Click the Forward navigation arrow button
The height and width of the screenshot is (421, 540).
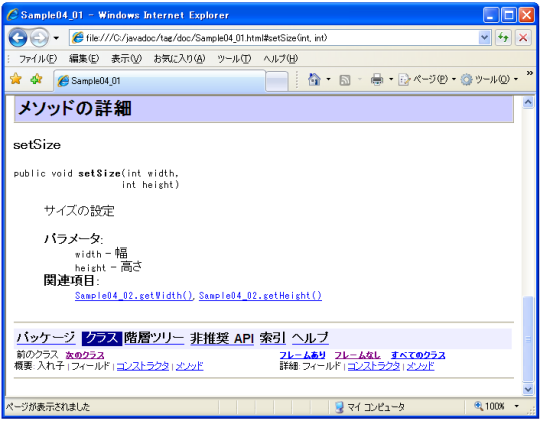point(39,38)
